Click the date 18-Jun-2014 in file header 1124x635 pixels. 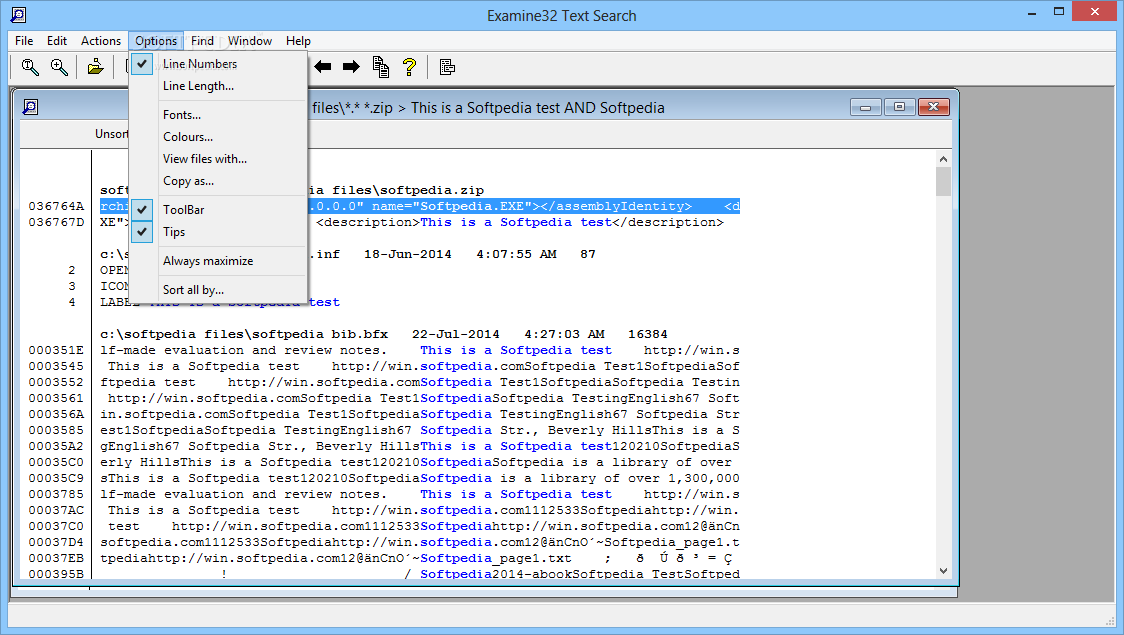(408, 254)
